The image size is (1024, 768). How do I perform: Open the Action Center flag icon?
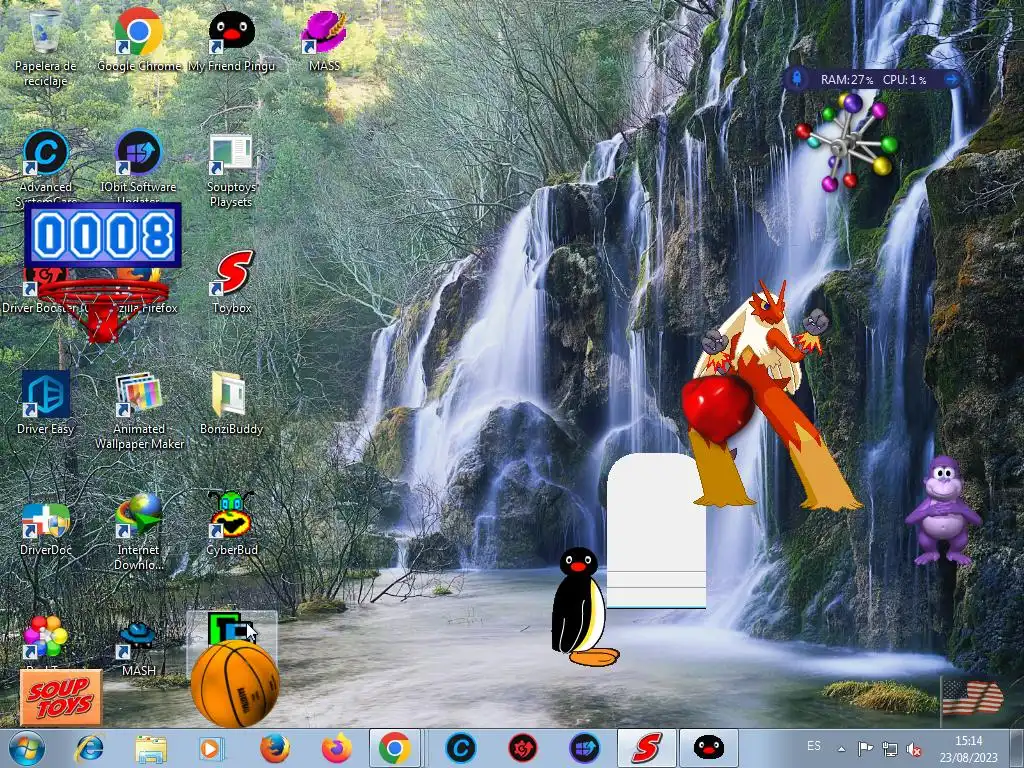pyautogui.click(x=865, y=748)
